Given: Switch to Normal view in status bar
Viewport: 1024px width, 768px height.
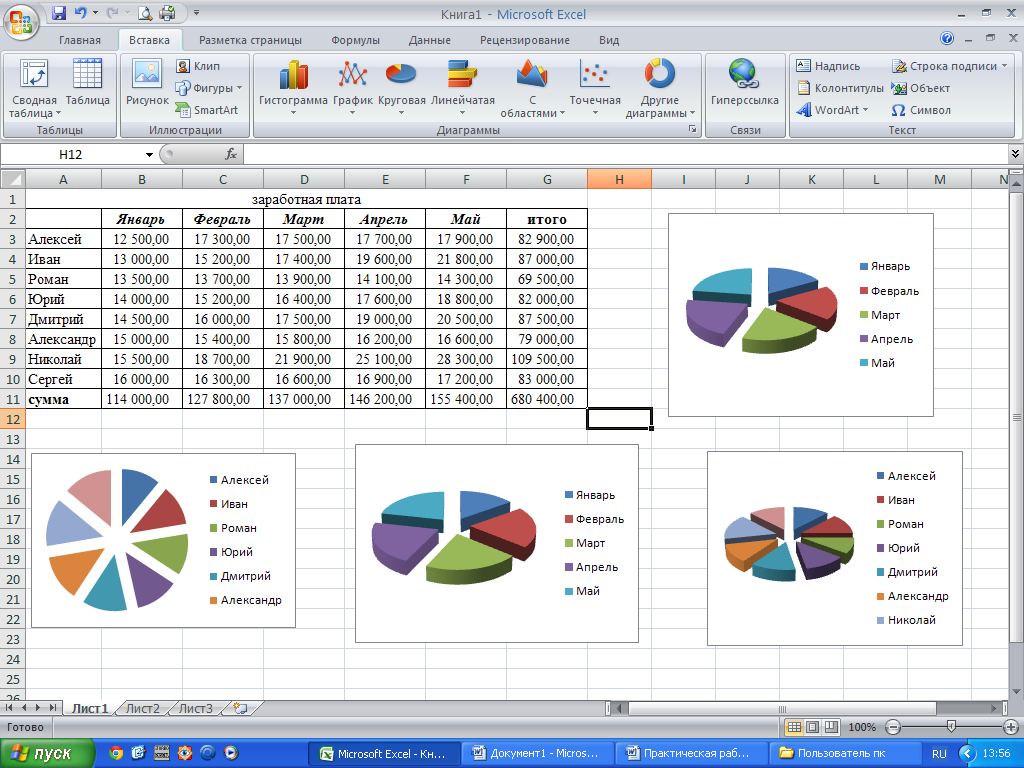Looking at the screenshot, I should click(x=794, y=727).
